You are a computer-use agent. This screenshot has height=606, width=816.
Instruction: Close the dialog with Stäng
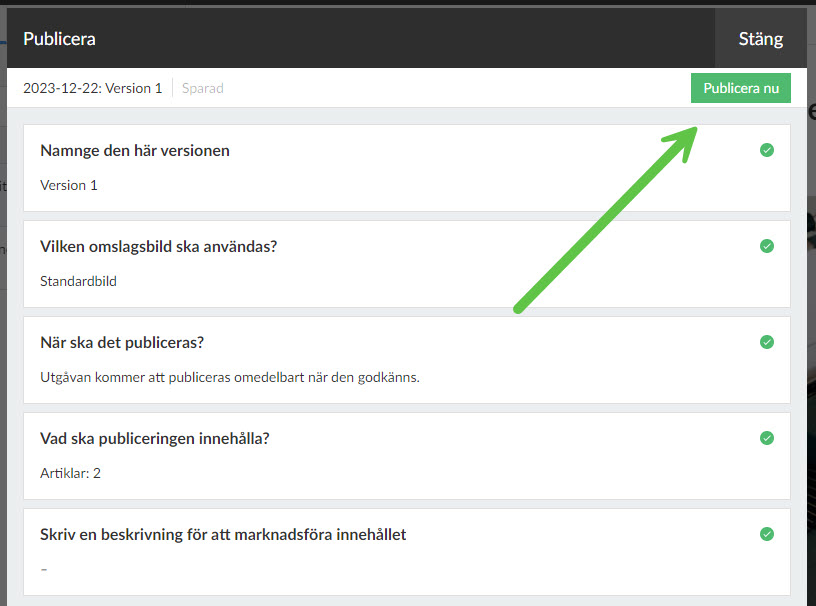pyautogui.click(x=760, y=39)
